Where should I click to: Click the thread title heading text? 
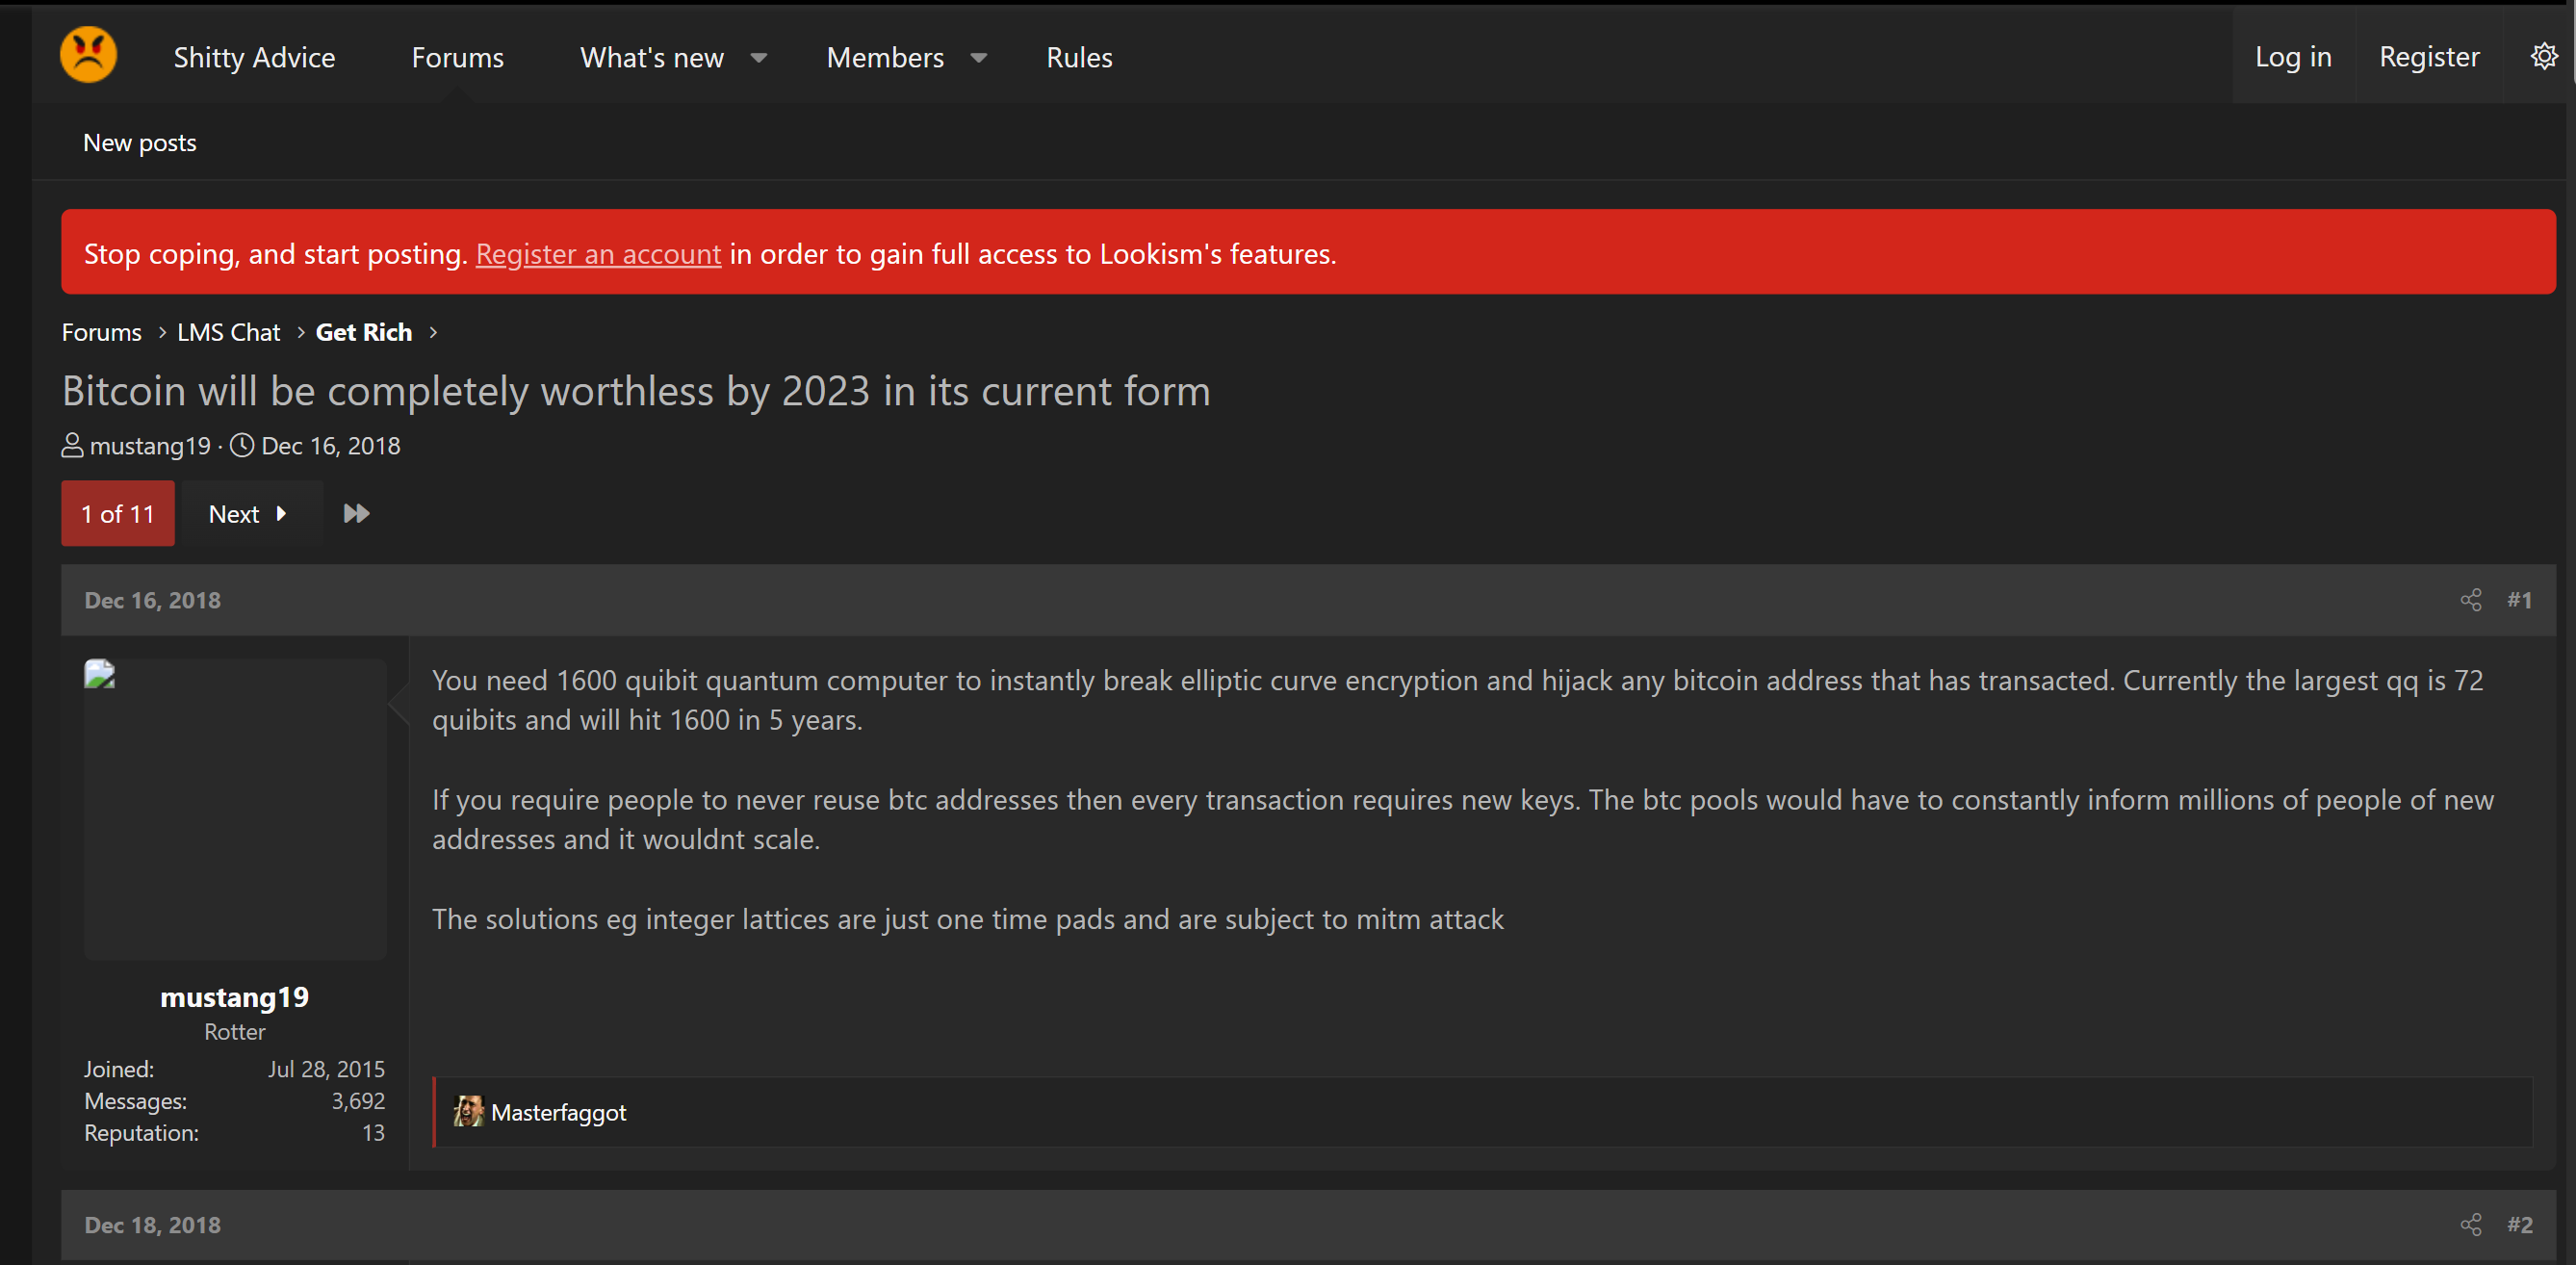coord(636,391)
